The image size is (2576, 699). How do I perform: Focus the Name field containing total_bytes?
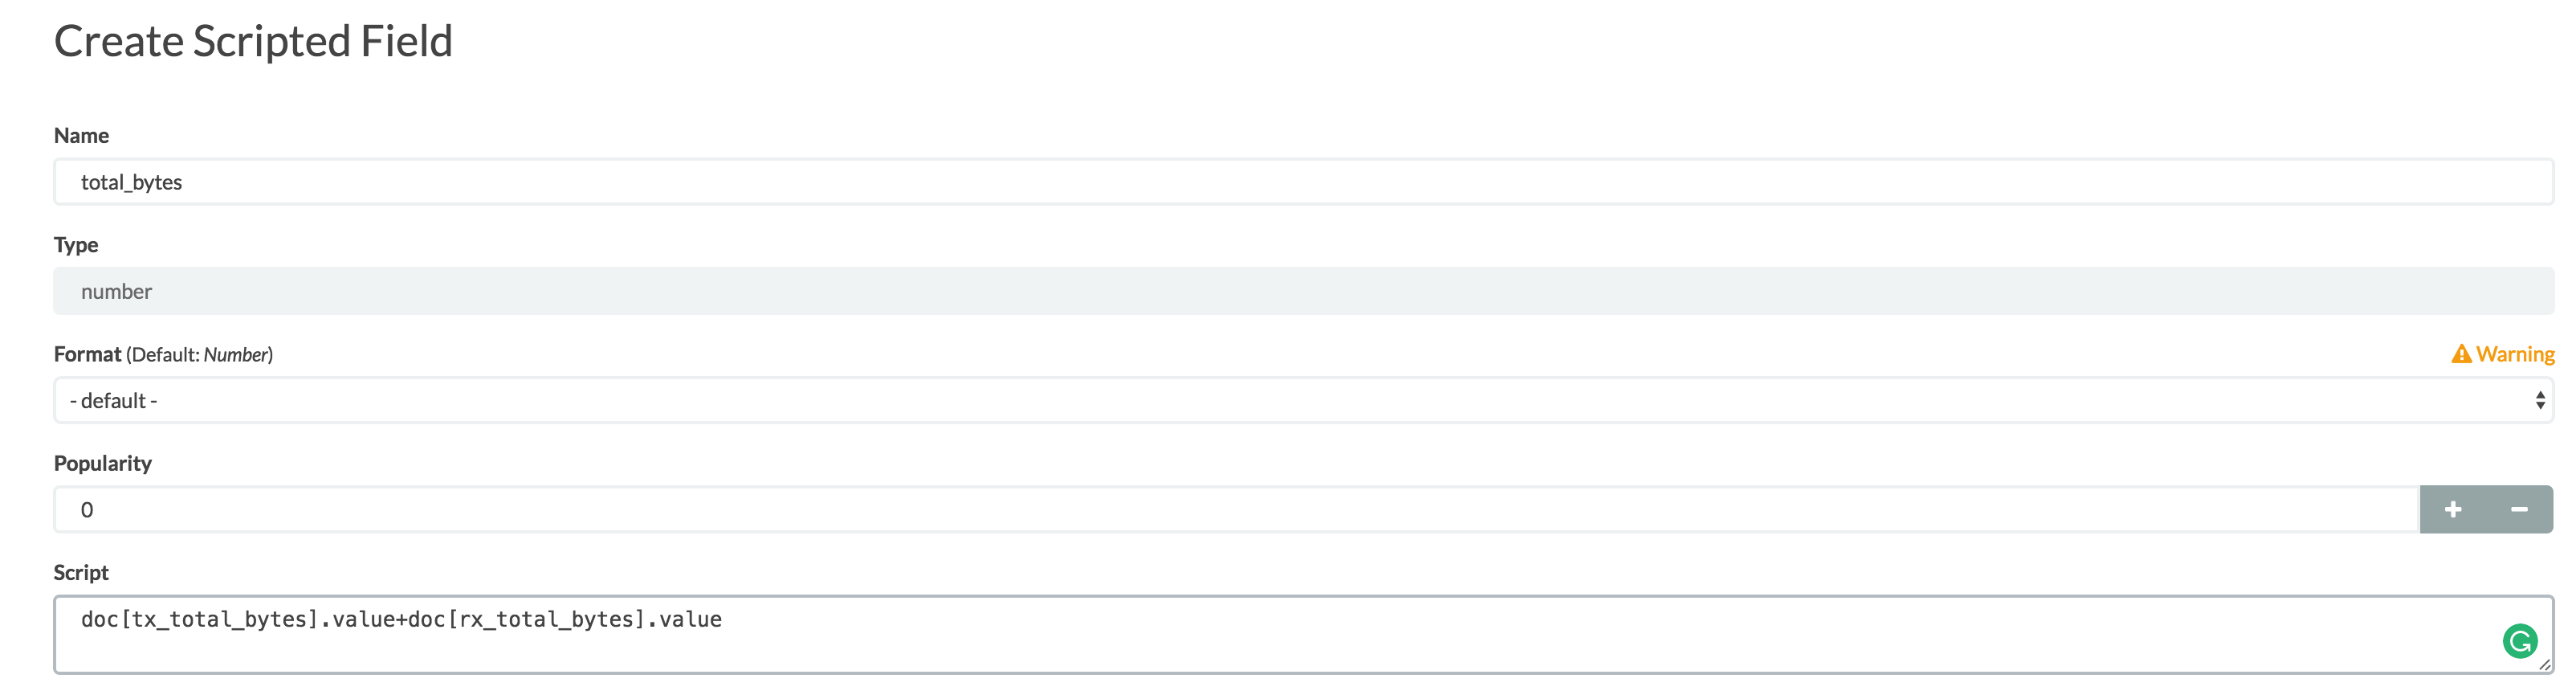point(1303,182)
